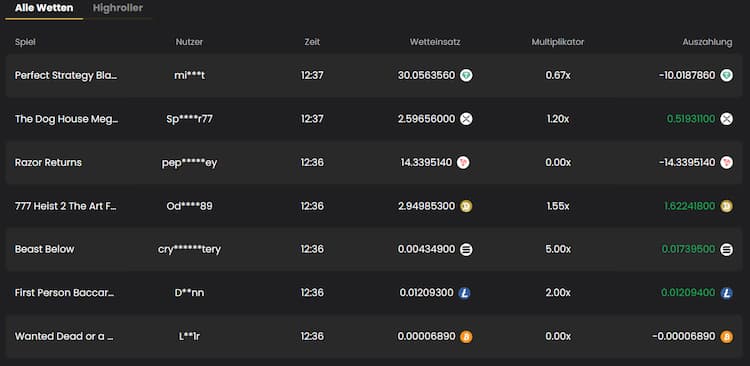Click the 12:36 time in Razor Returns row
Viewport: 750px width, 366px height.
point(312,163)
